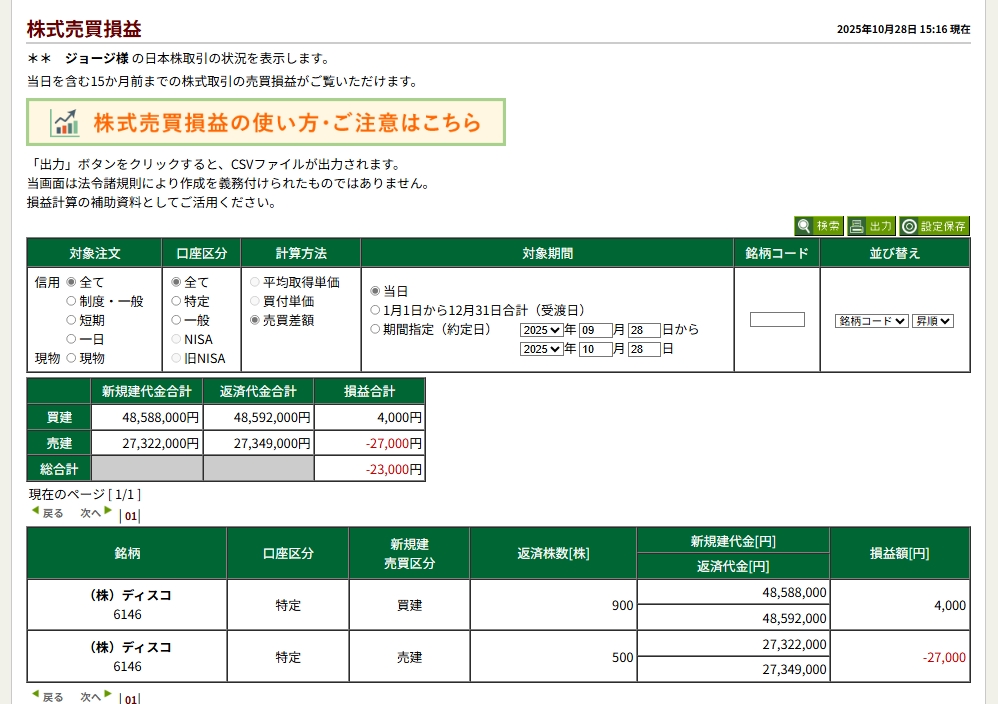Click the 銘柄コード stock code input field
Viewport: 998px width, 704px height.
pos(777,320)
